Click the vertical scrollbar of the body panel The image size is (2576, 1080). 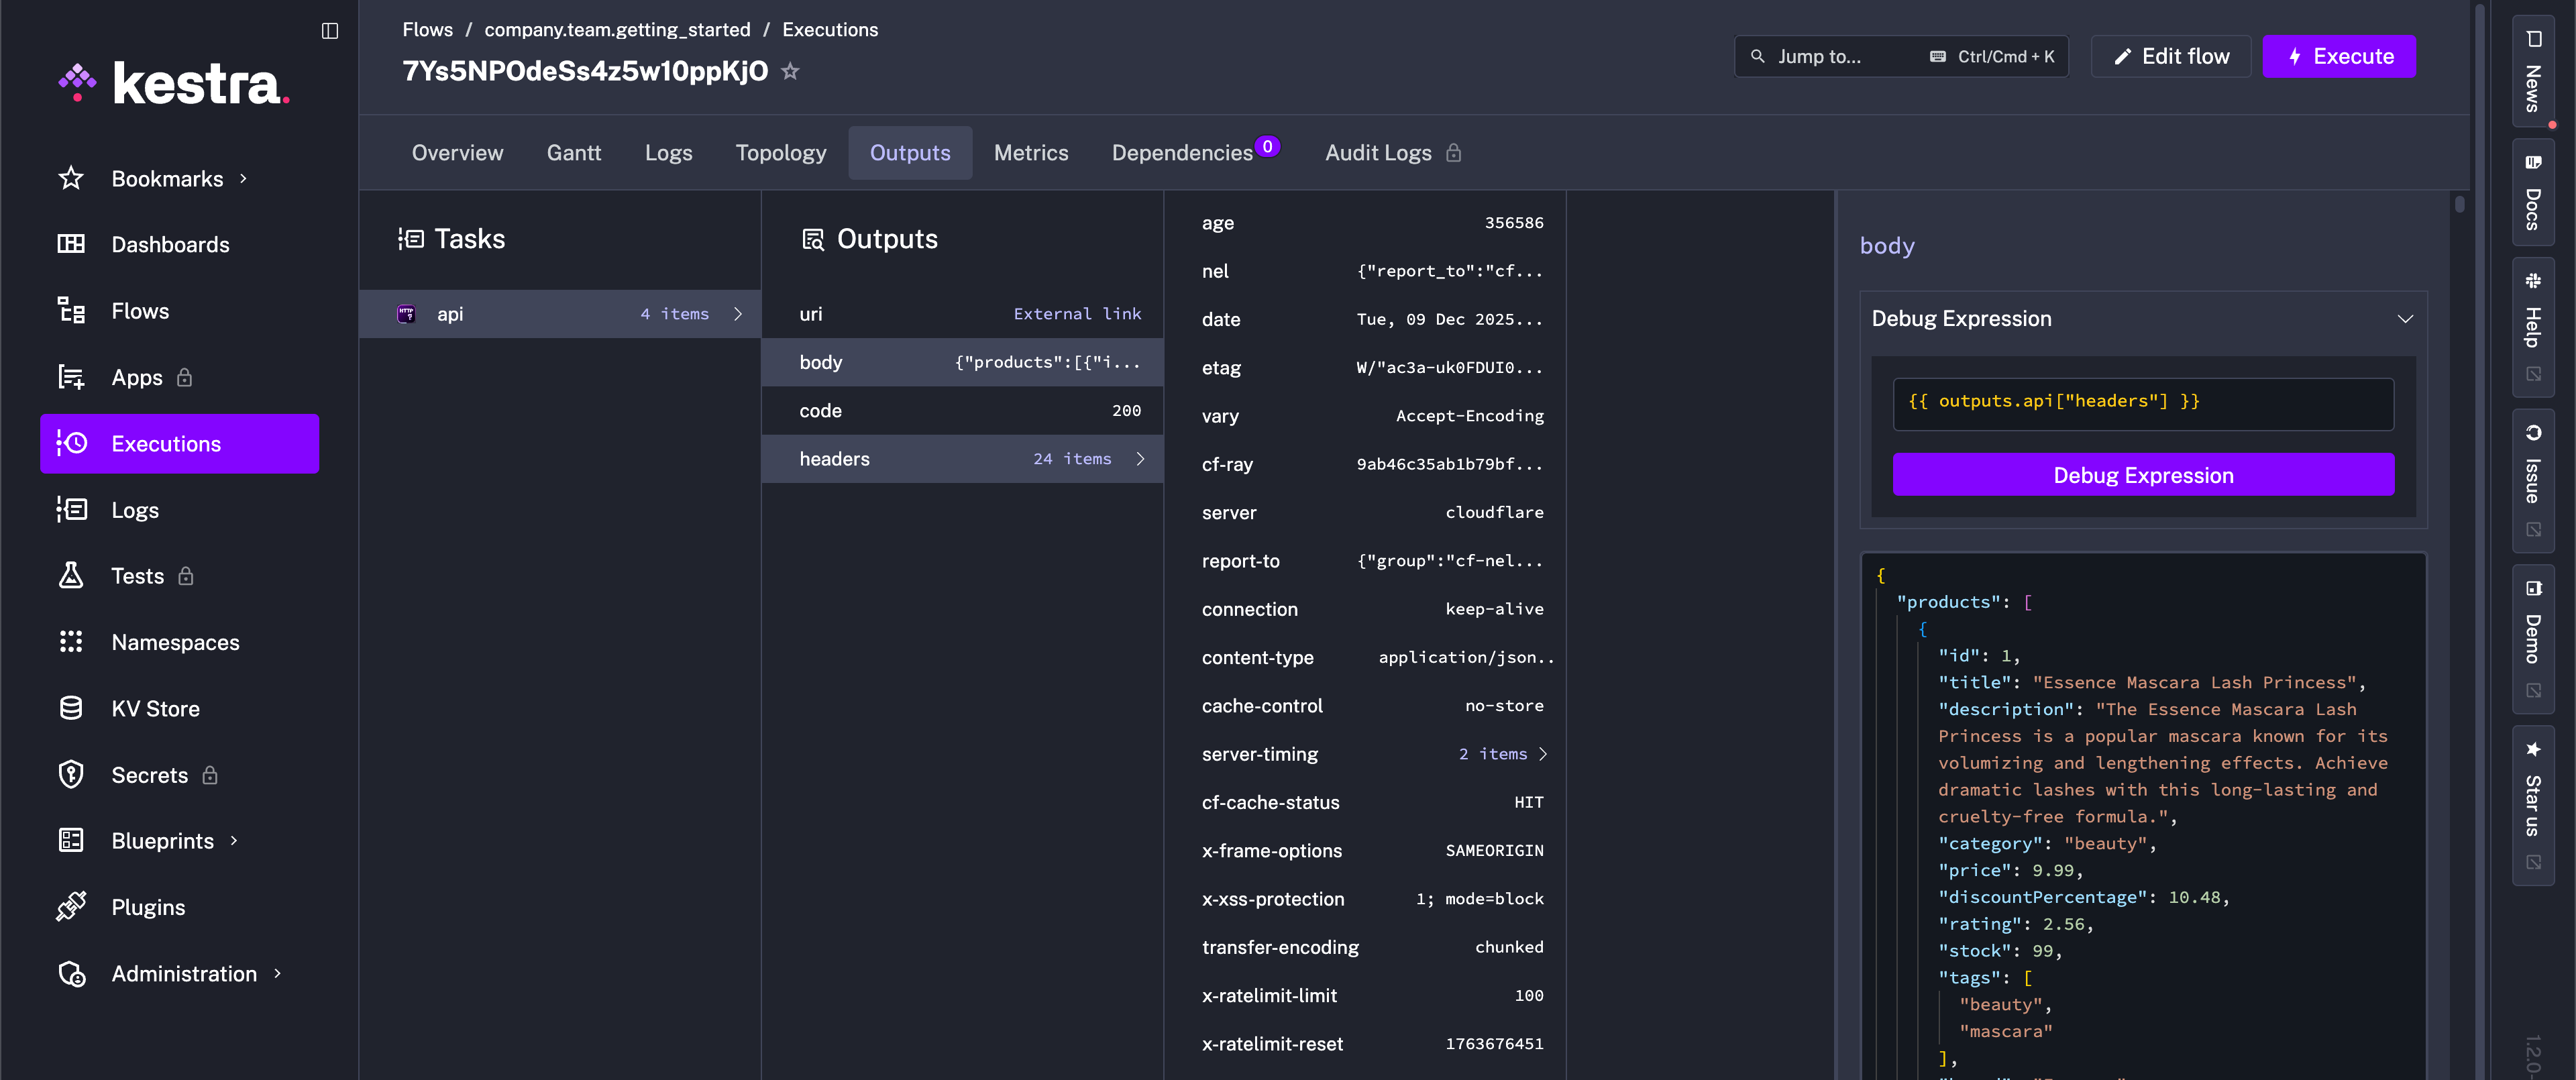(x=2459, y=205)
